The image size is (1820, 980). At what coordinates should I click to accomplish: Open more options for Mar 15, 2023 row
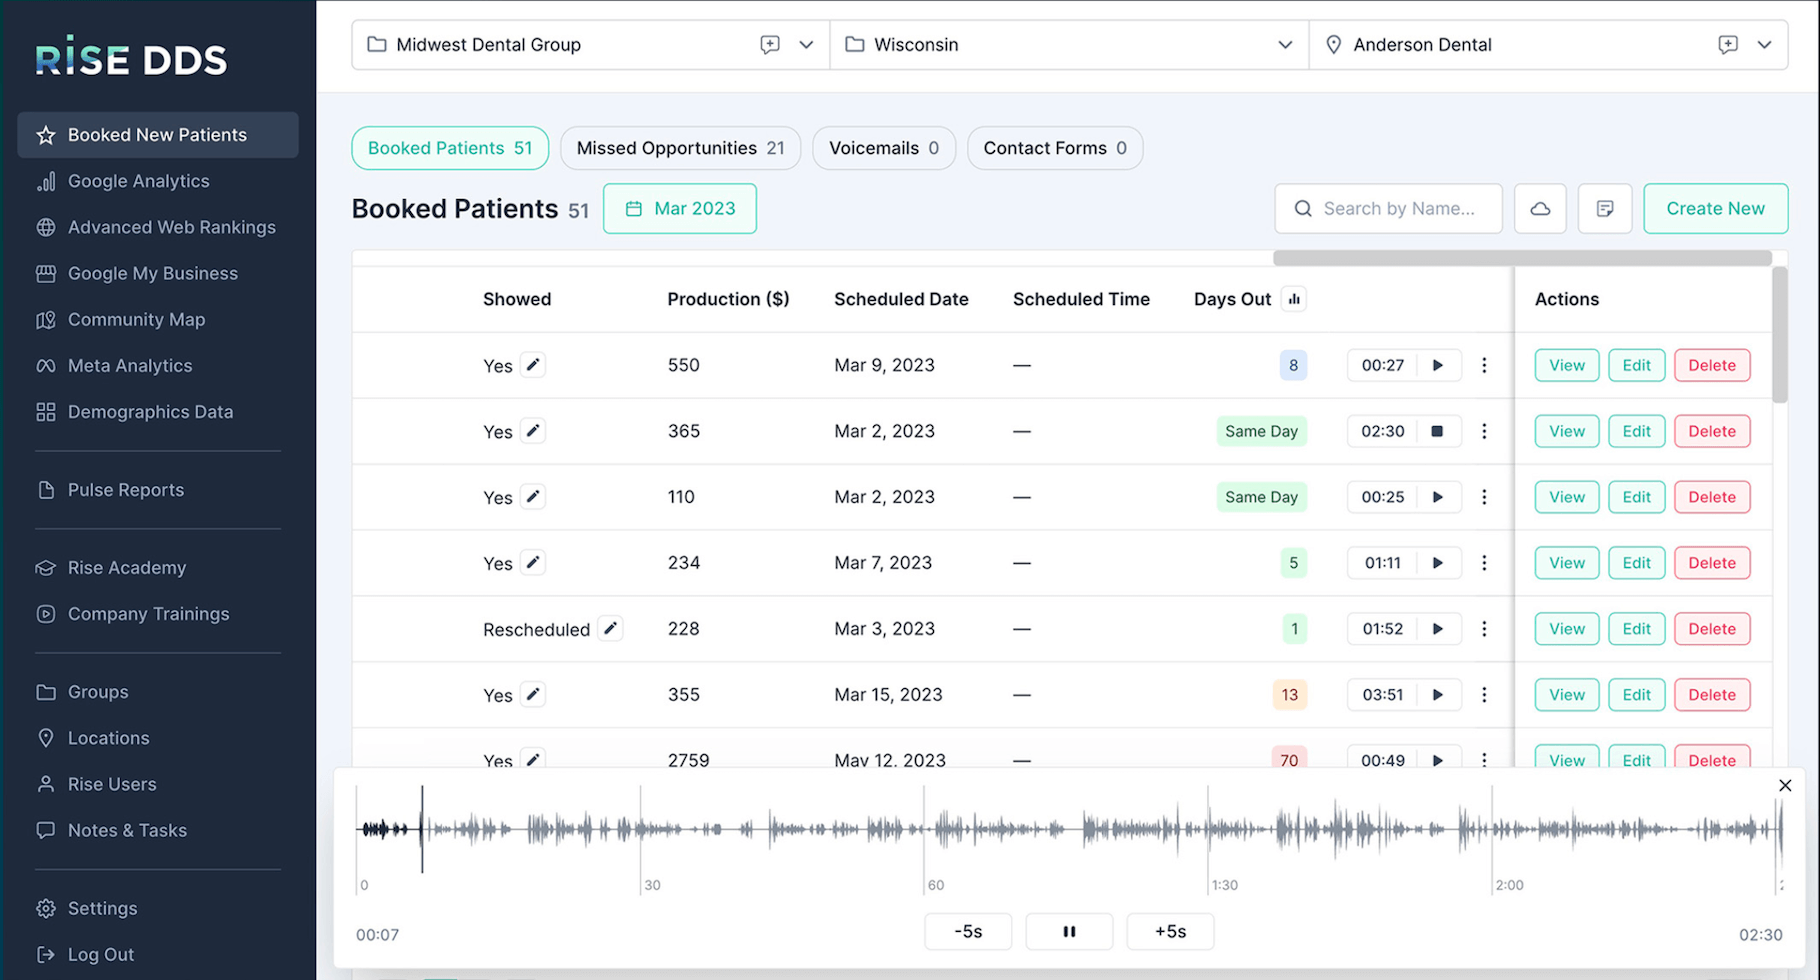pos(1484,695)
